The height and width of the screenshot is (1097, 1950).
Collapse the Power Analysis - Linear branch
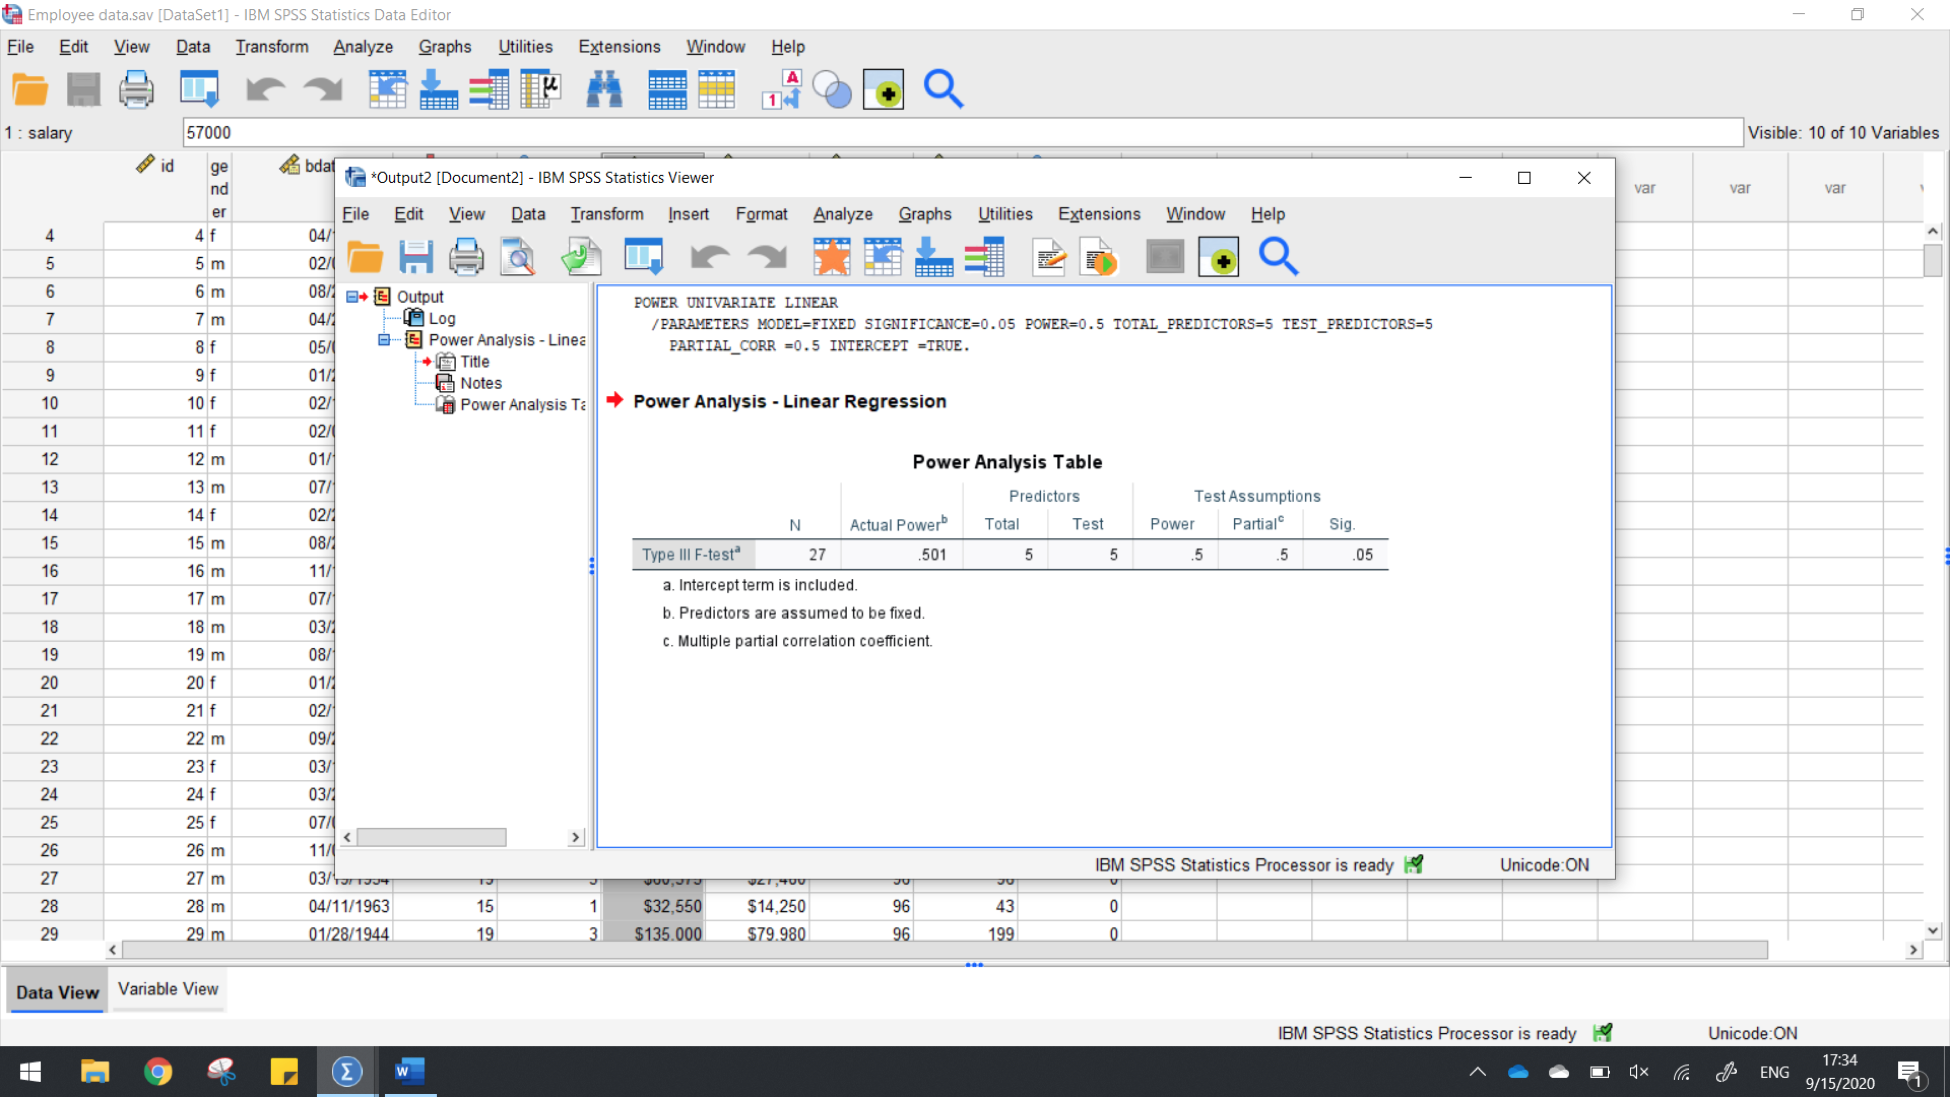[x=384, y=340]
